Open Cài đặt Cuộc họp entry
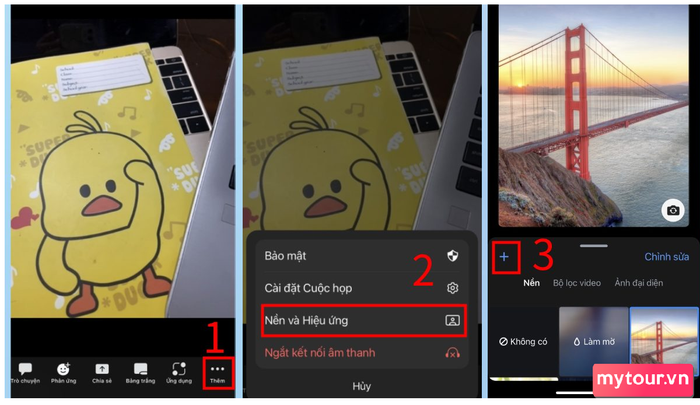Image resolution: width=700 pixels, height=405 pixels. (x=362, y=288)
